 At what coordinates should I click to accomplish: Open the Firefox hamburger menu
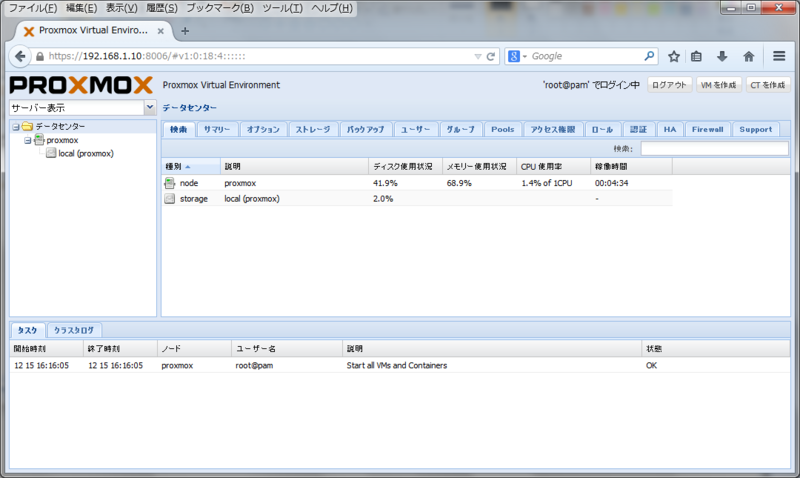[779, 56]
